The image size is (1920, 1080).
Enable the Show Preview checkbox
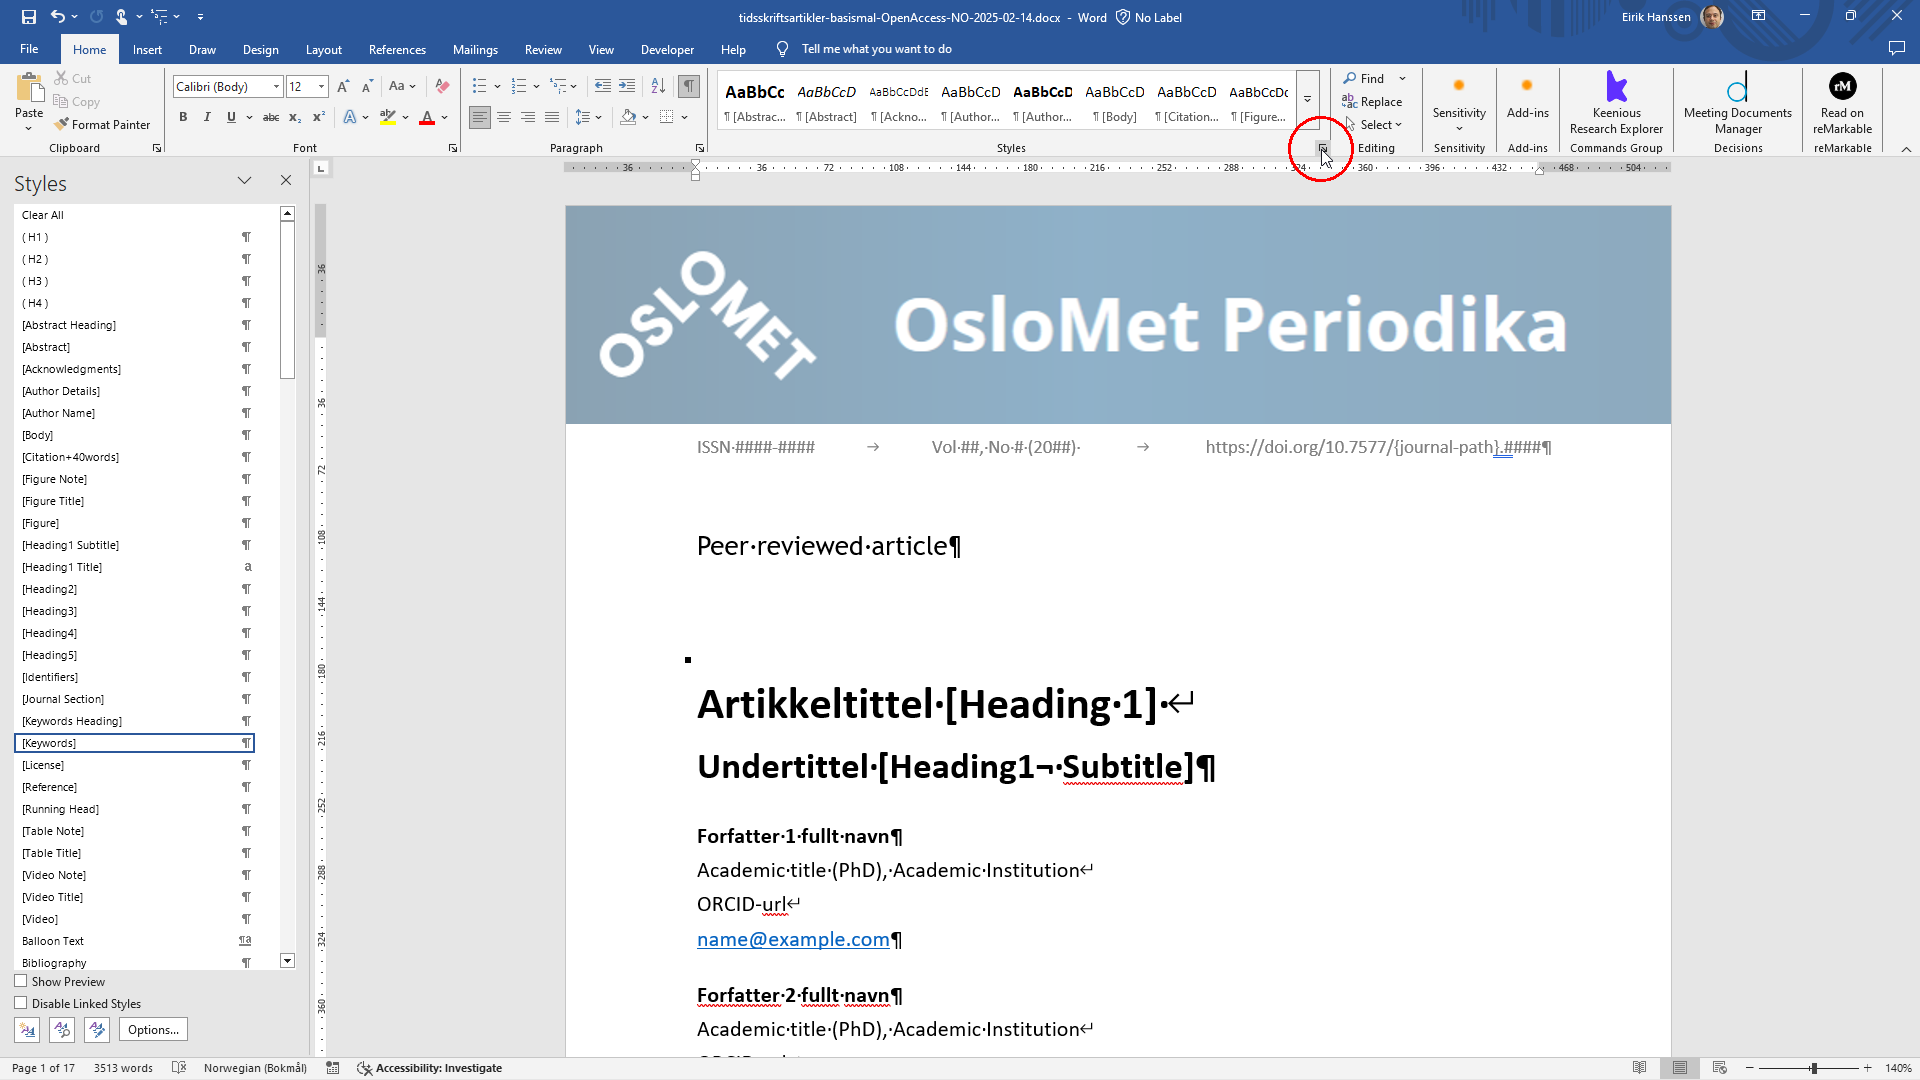pyautogui.click(x=21, y=981)
